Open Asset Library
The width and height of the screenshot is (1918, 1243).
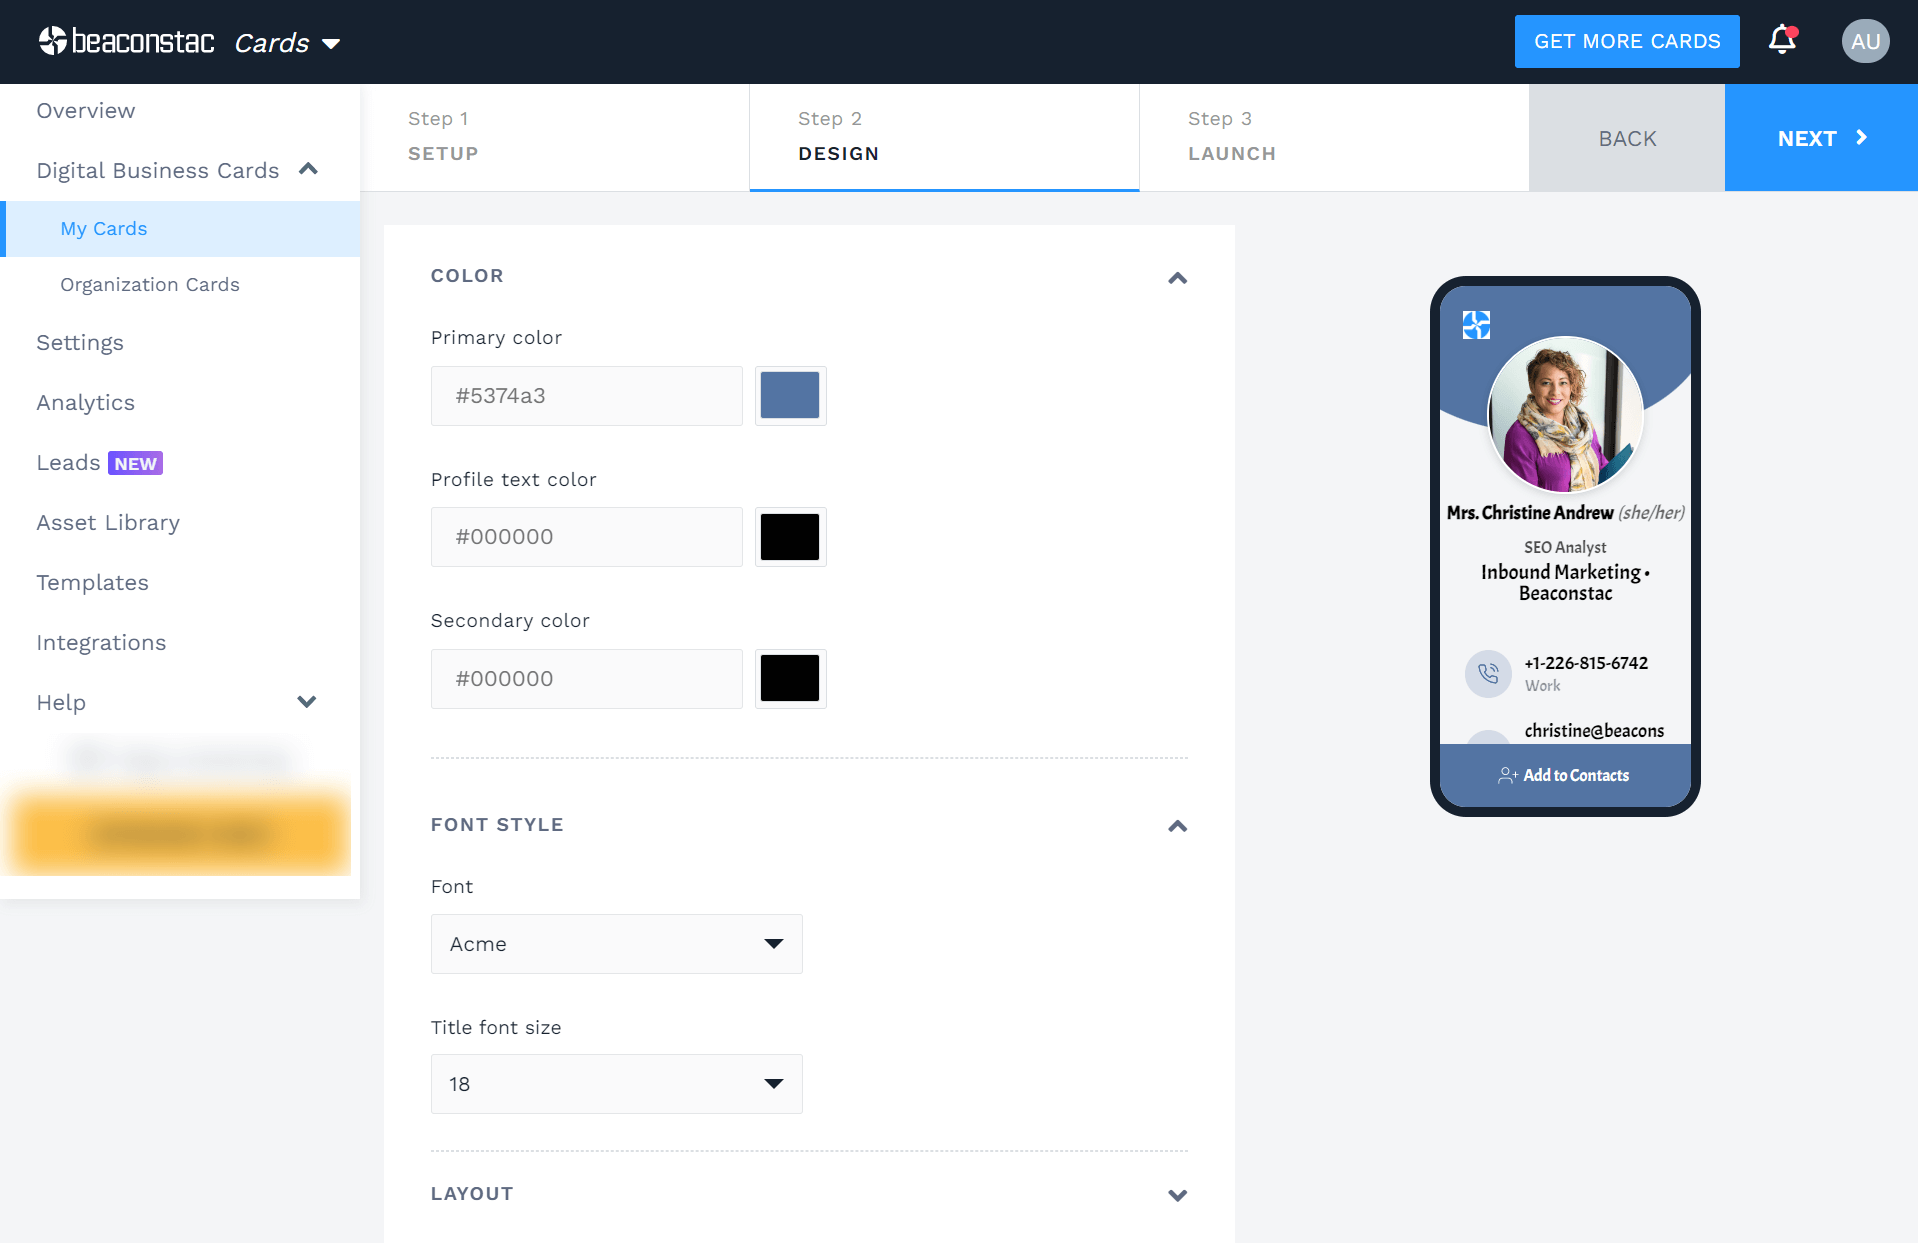(108, 523)
